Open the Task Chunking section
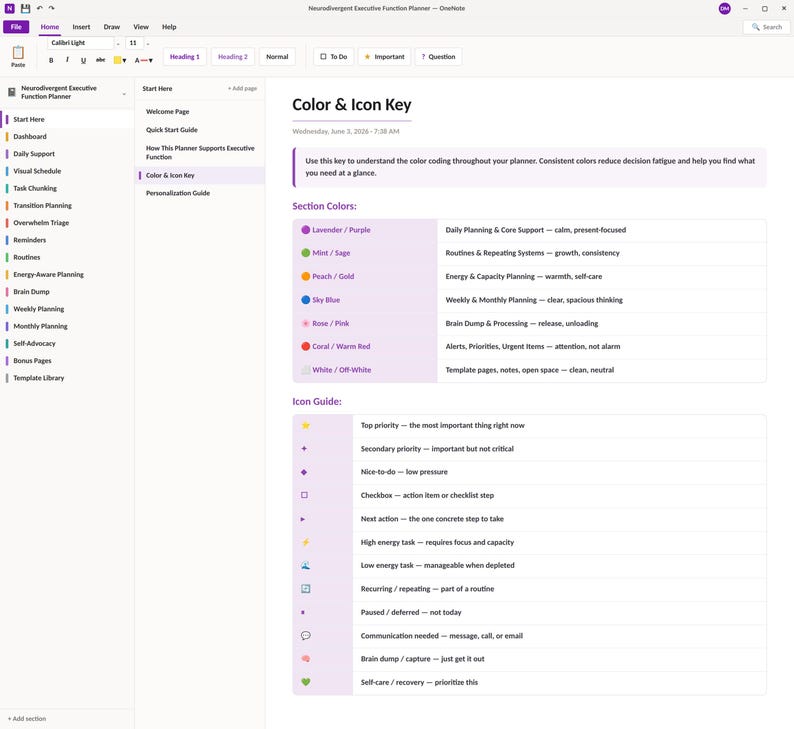Screen dimensions: 794x729 point(67,188)
